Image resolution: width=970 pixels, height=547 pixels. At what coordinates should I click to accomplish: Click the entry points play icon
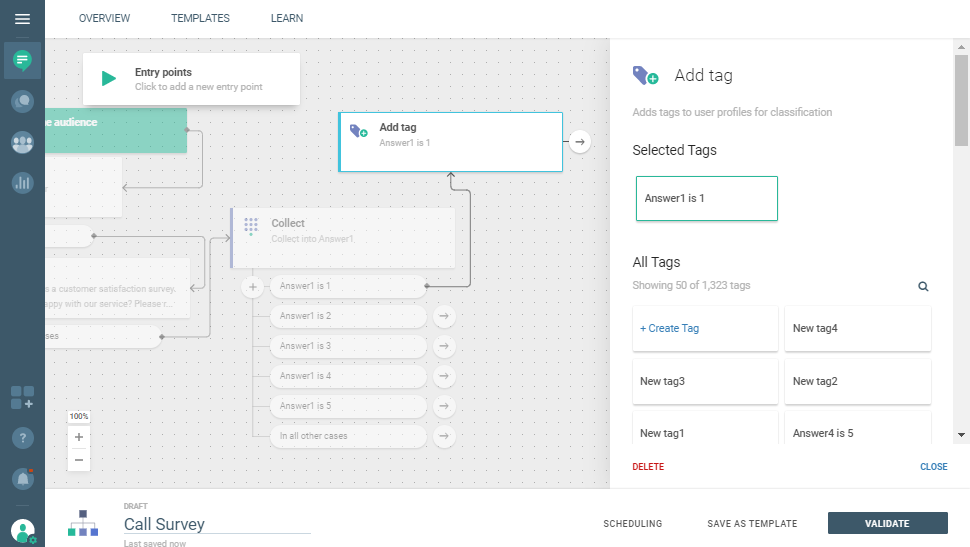(109, 79)
